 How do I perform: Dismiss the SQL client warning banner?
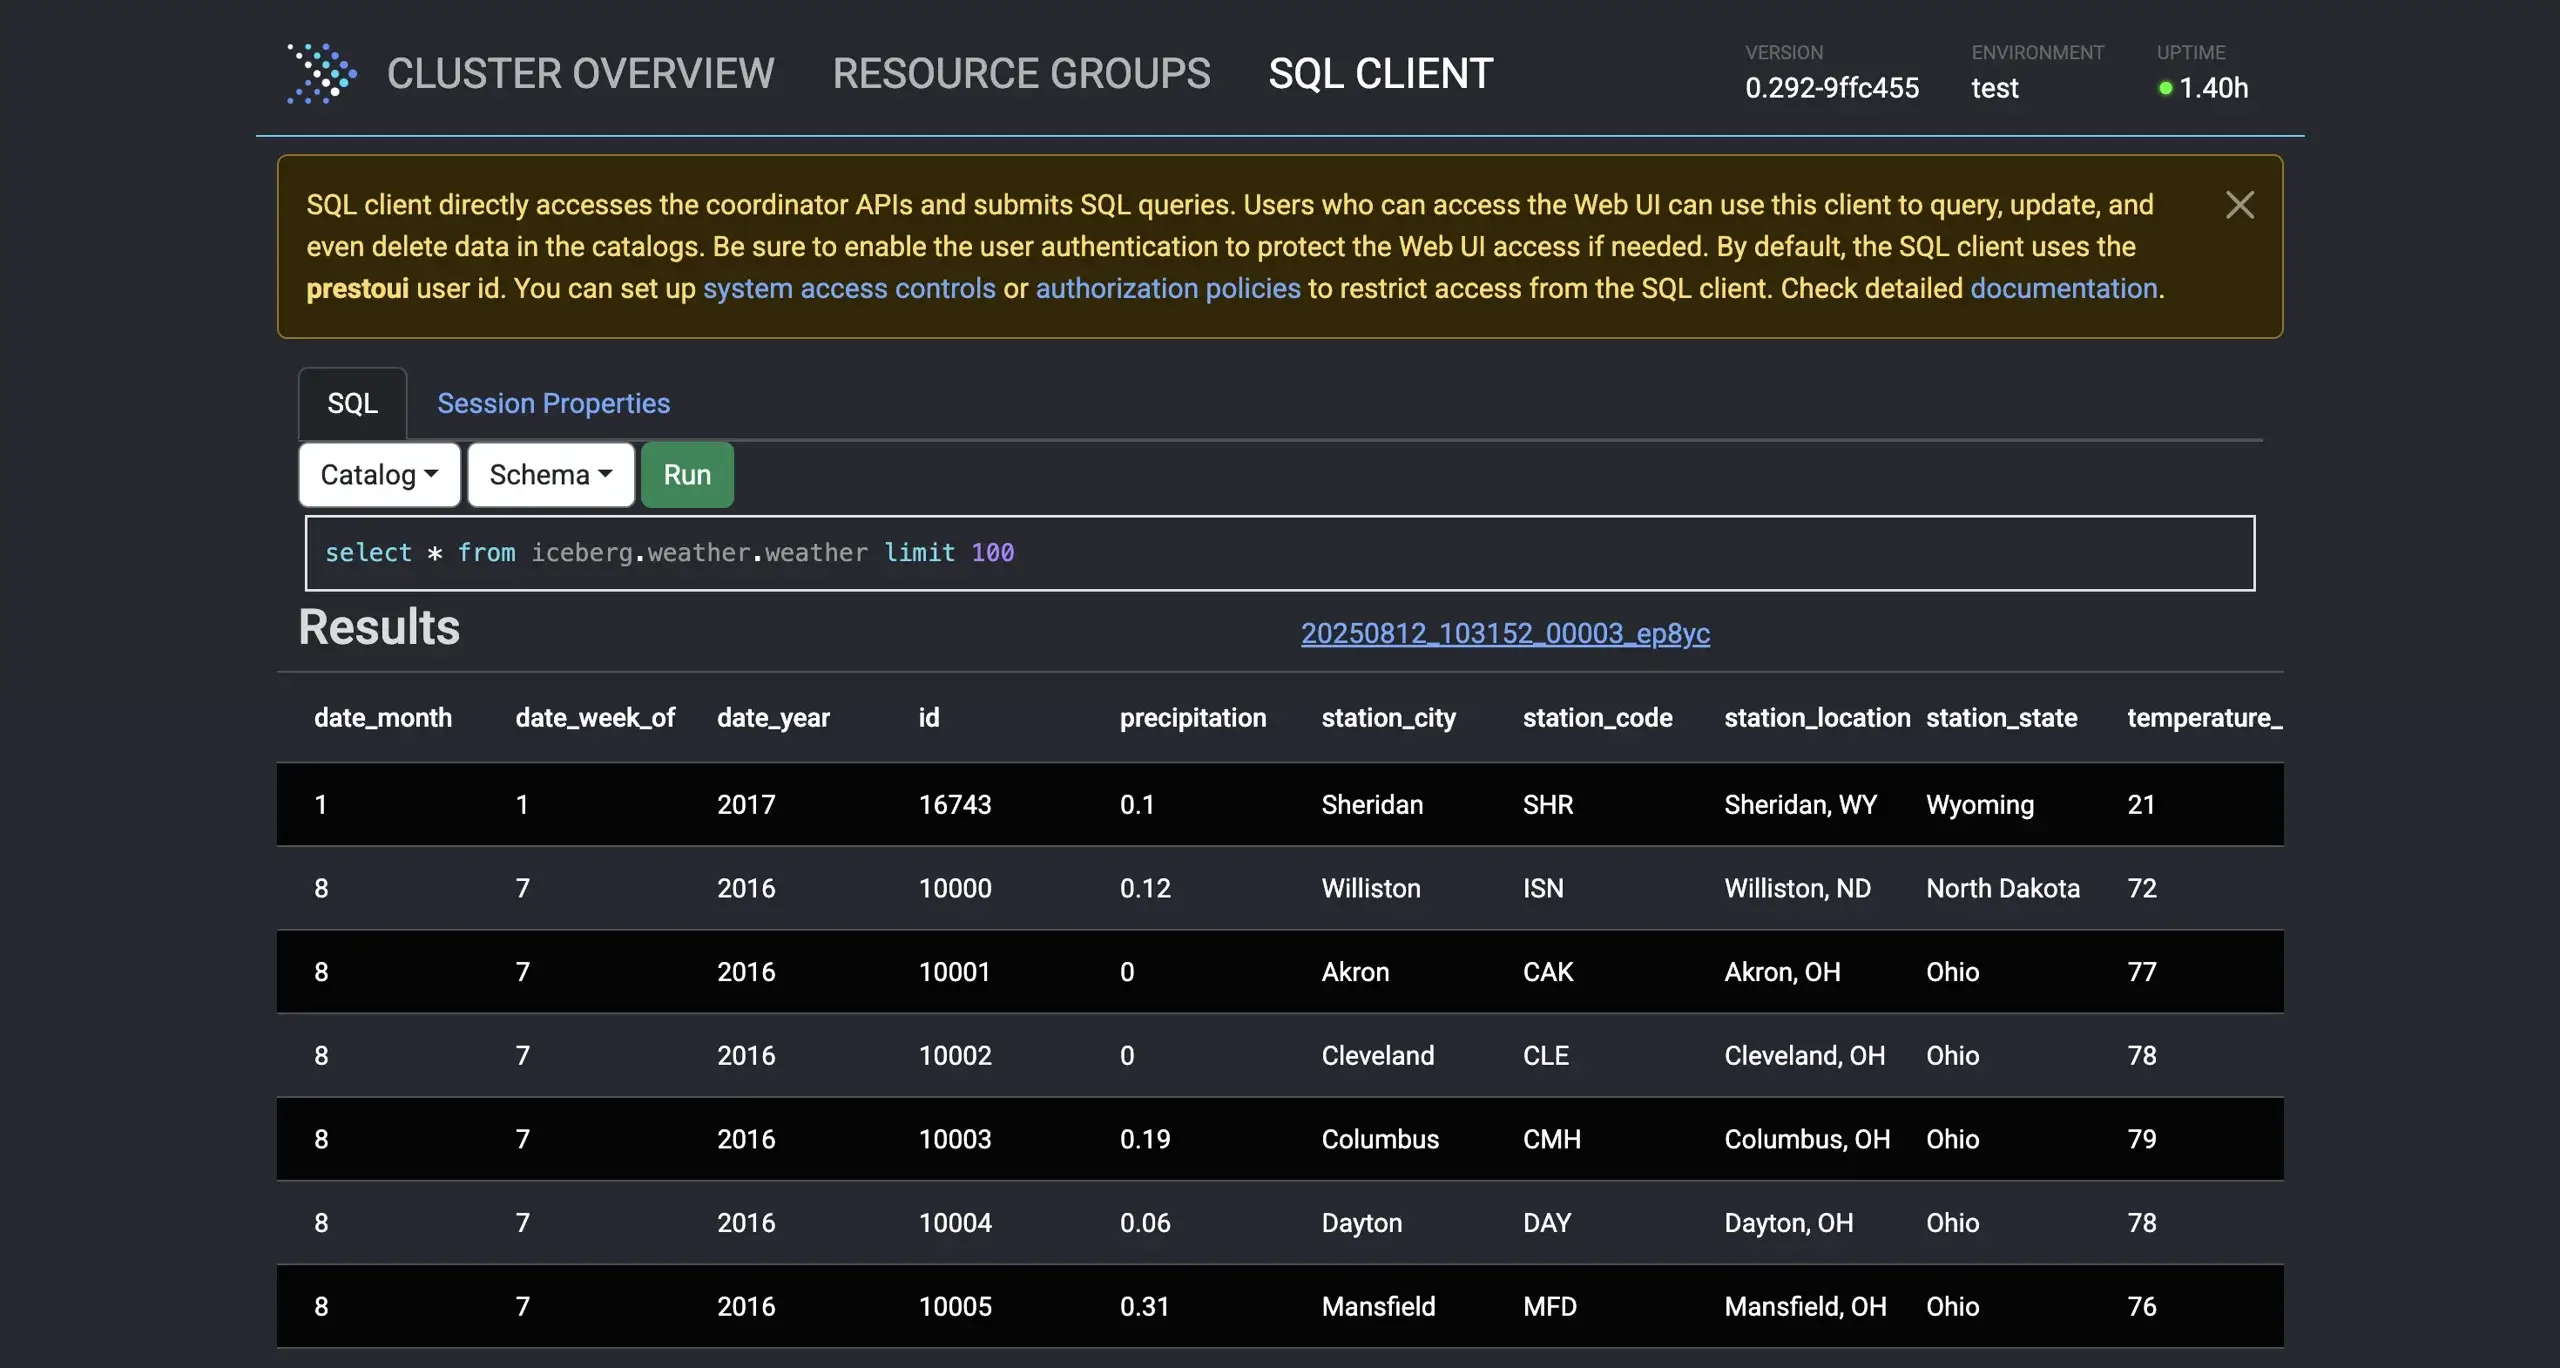coord(2239,205)
